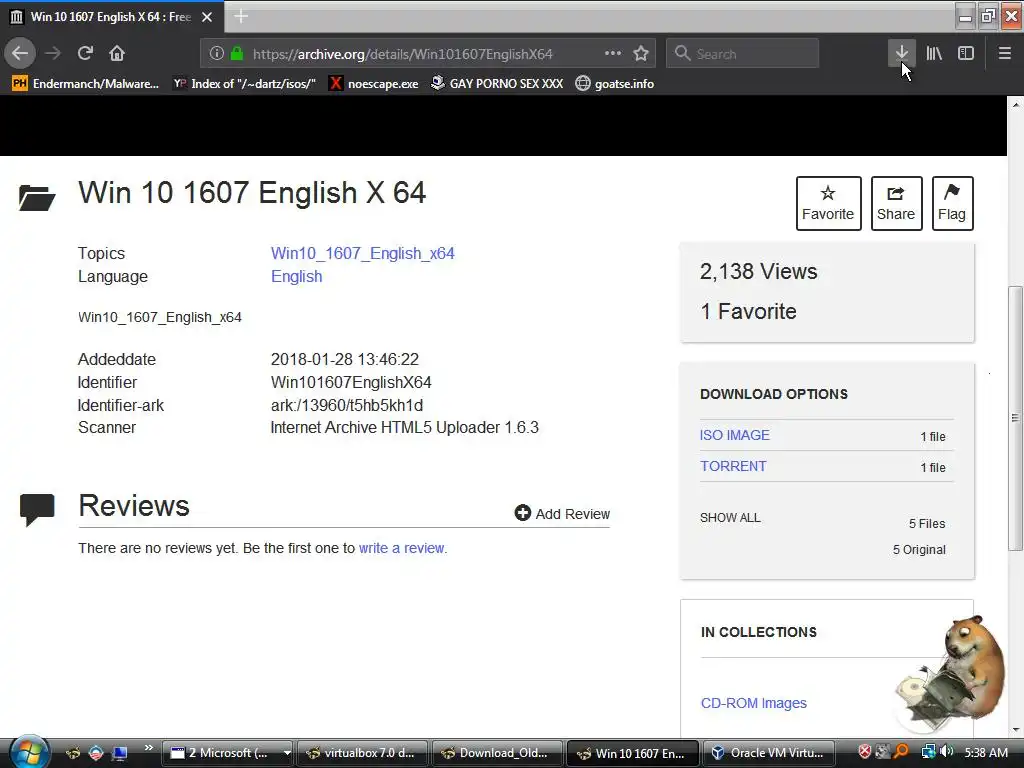
Task: Open Endermanch/Malware bookmark
Action: pos(86,84)
